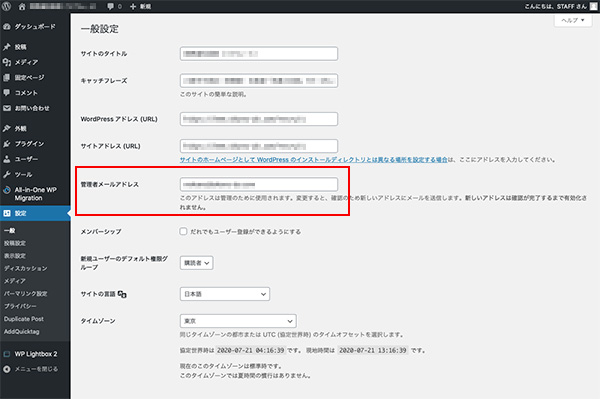Image resolution: width=600 pixels, height=399 pixels.
Task: Click the メニューを閉じる collapse arrow icon
Action: (7, 369)
